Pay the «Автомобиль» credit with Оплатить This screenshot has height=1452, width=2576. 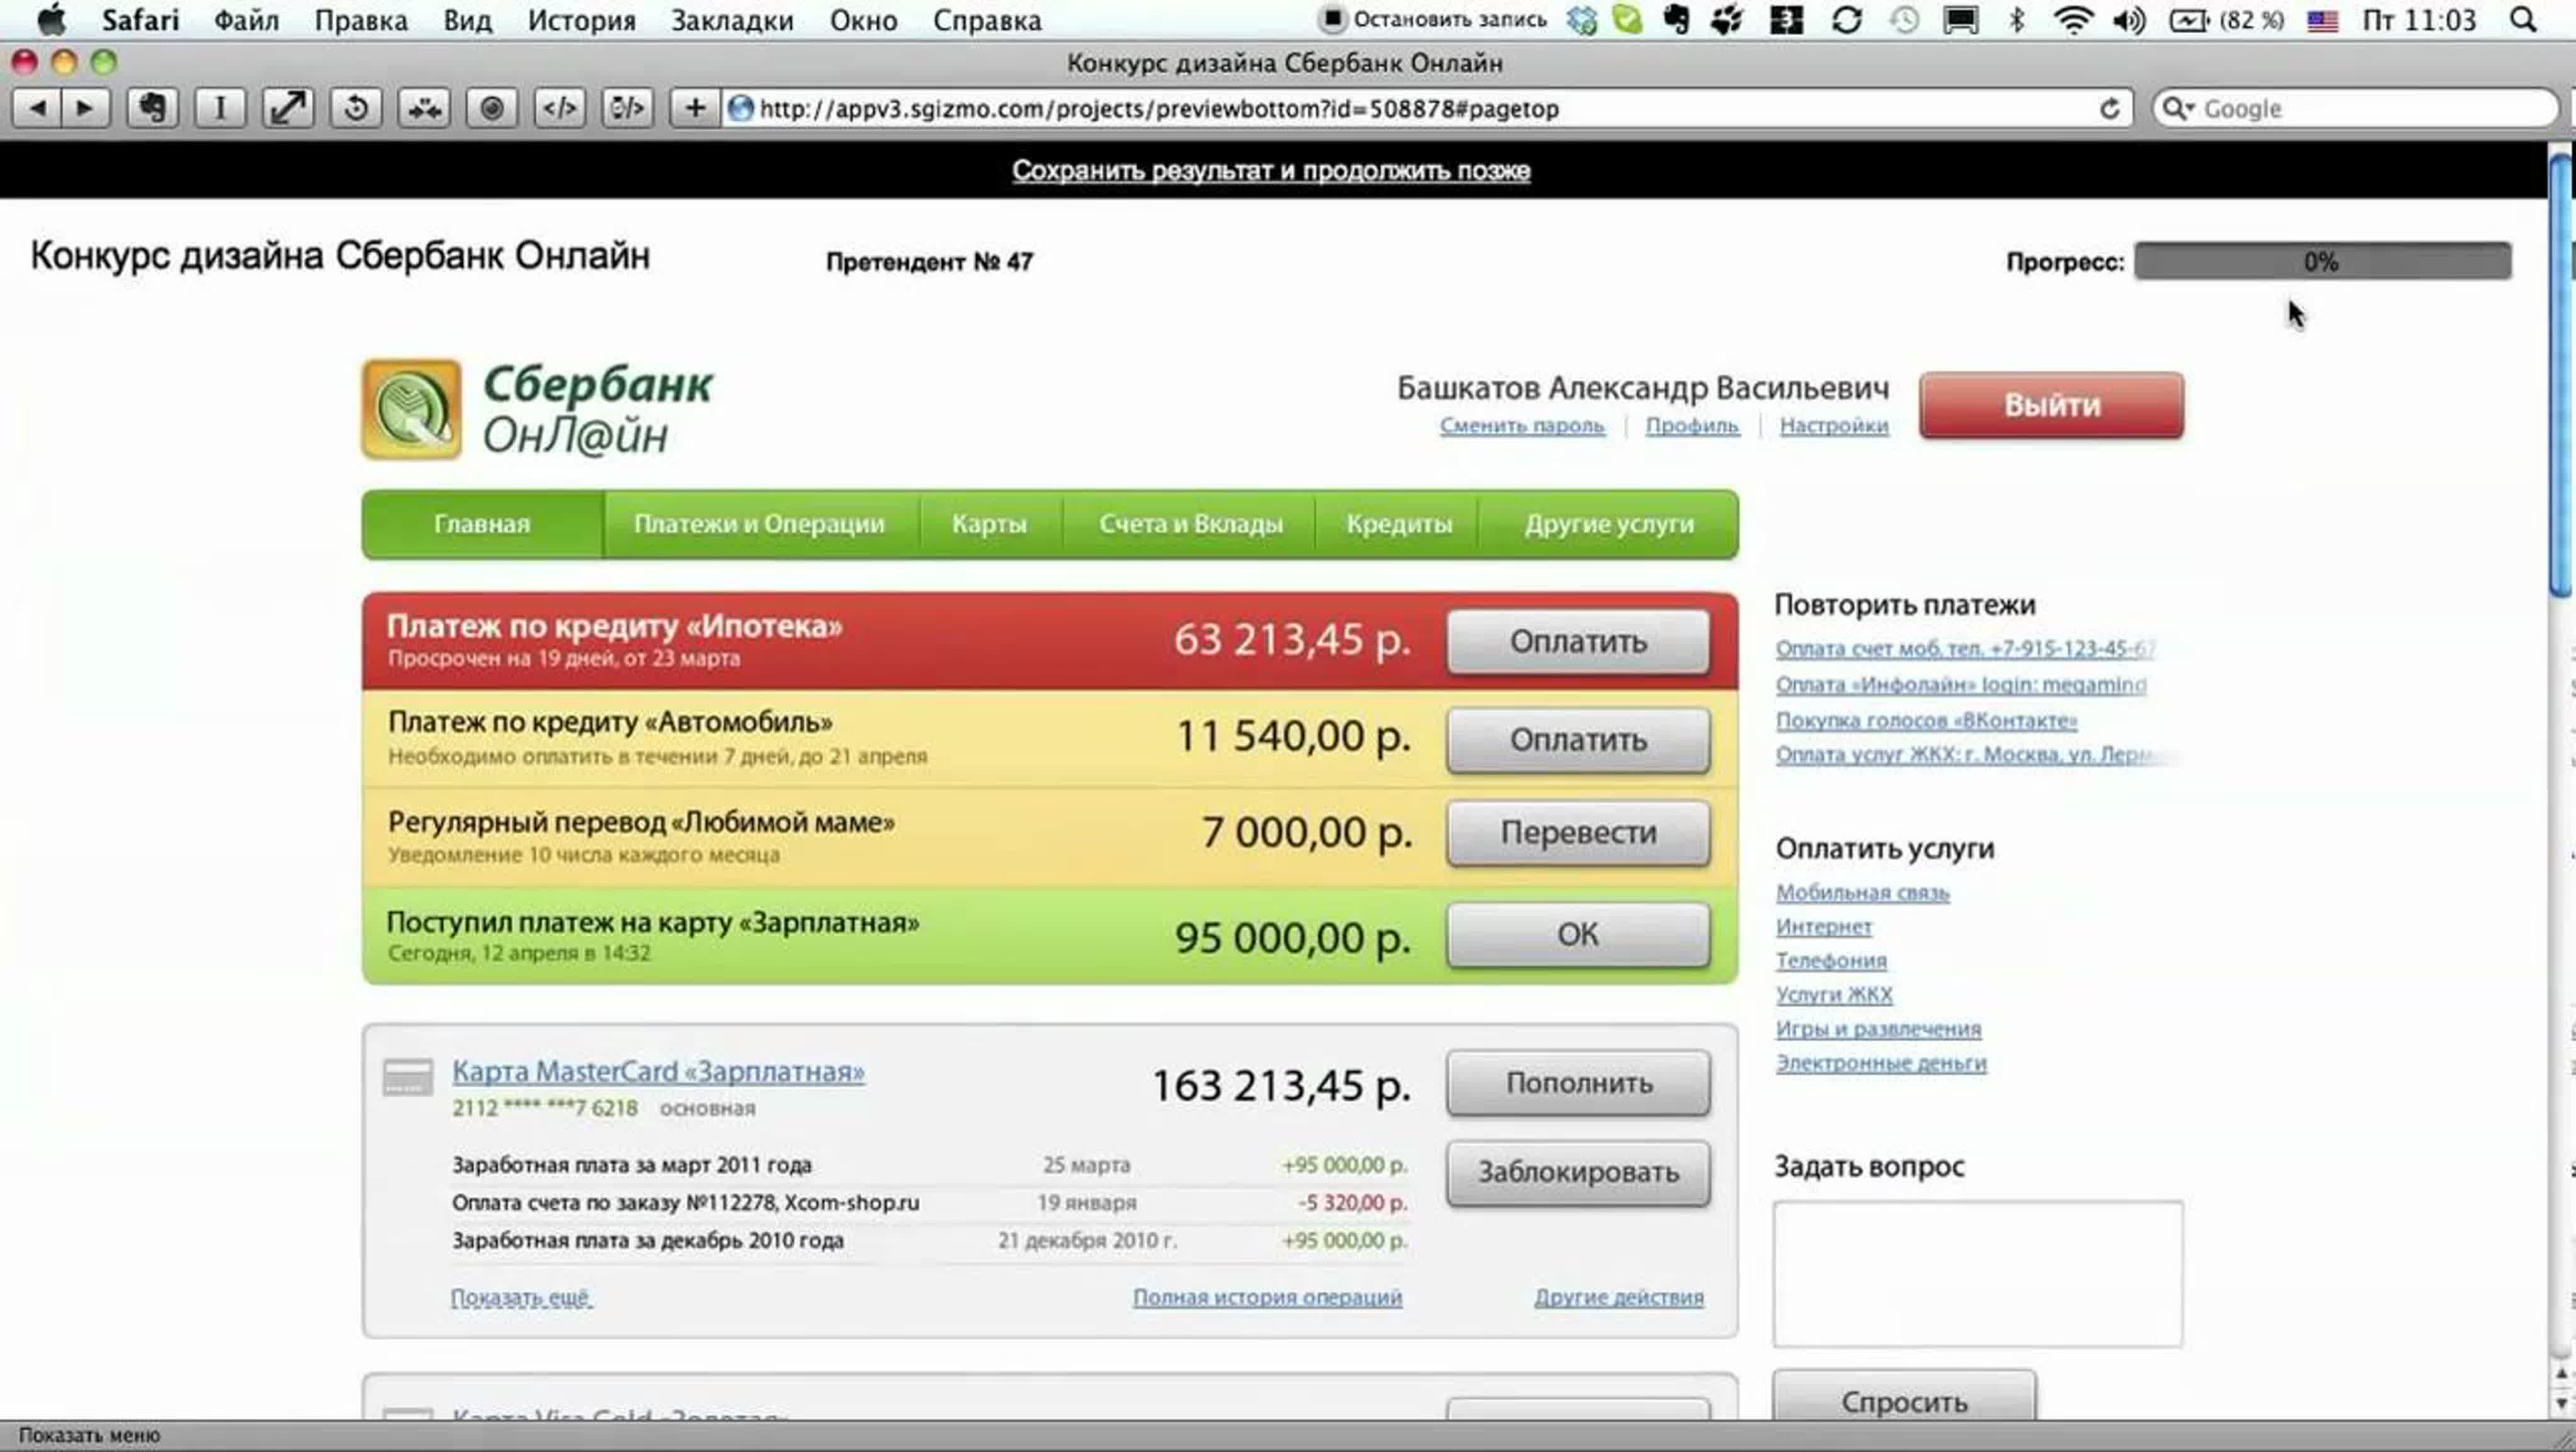(x=1578, y=740)
